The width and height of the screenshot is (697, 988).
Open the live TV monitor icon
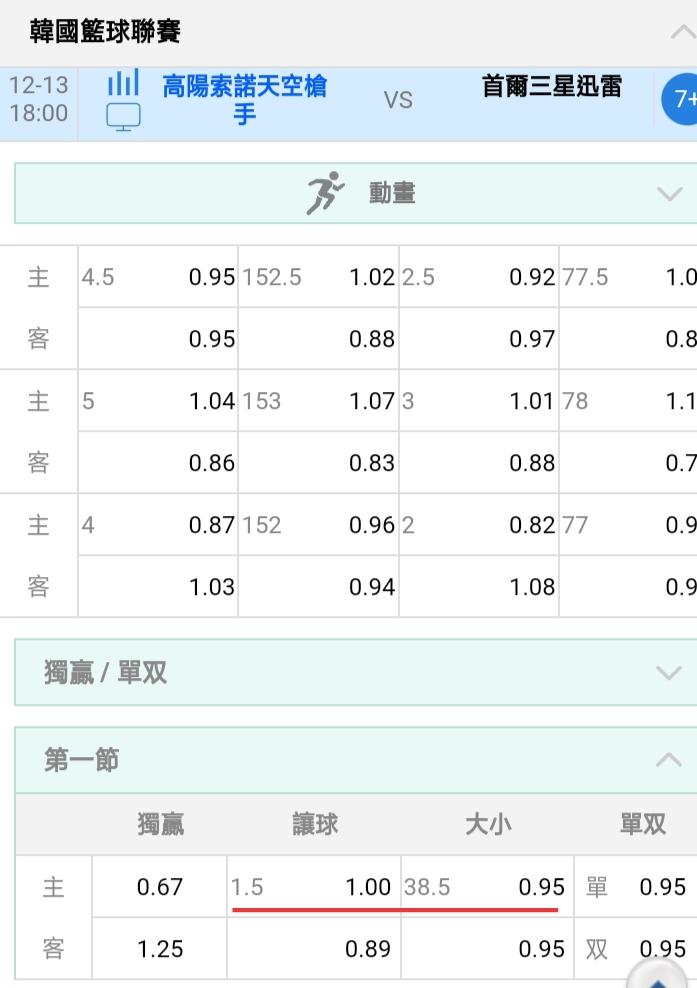[x=123, y=118]
